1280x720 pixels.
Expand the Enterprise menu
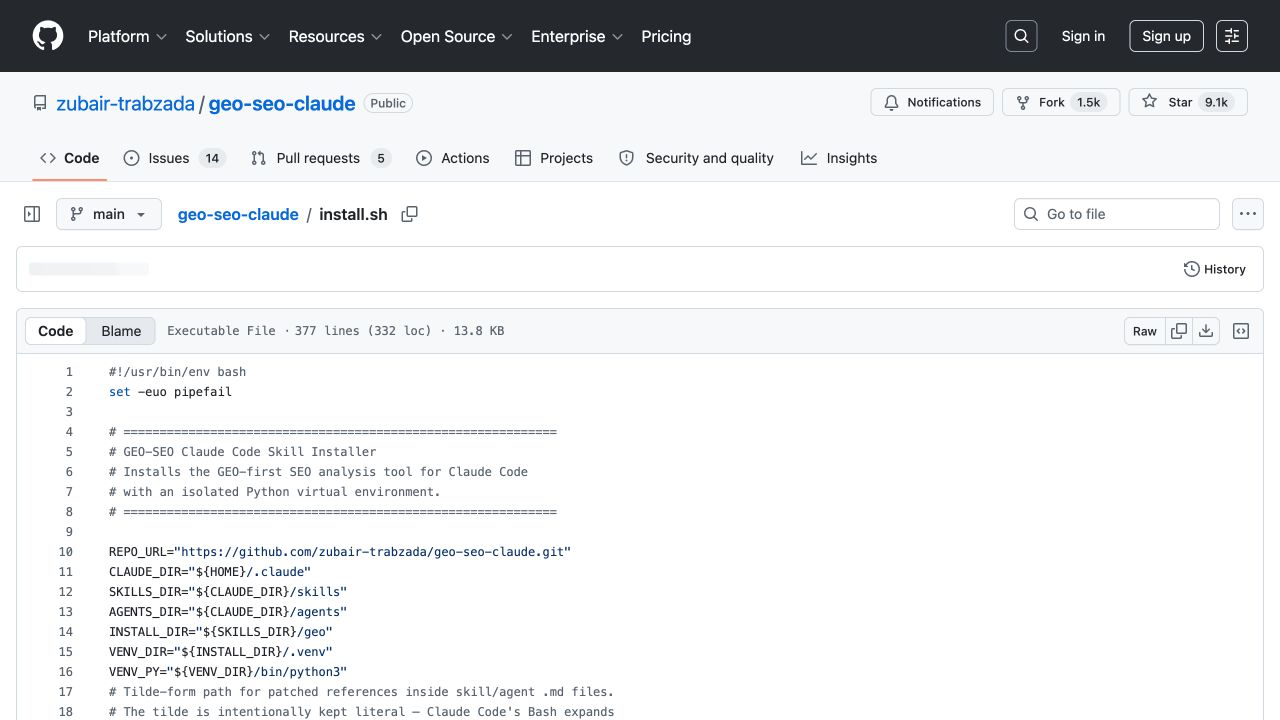click(577, 36)
